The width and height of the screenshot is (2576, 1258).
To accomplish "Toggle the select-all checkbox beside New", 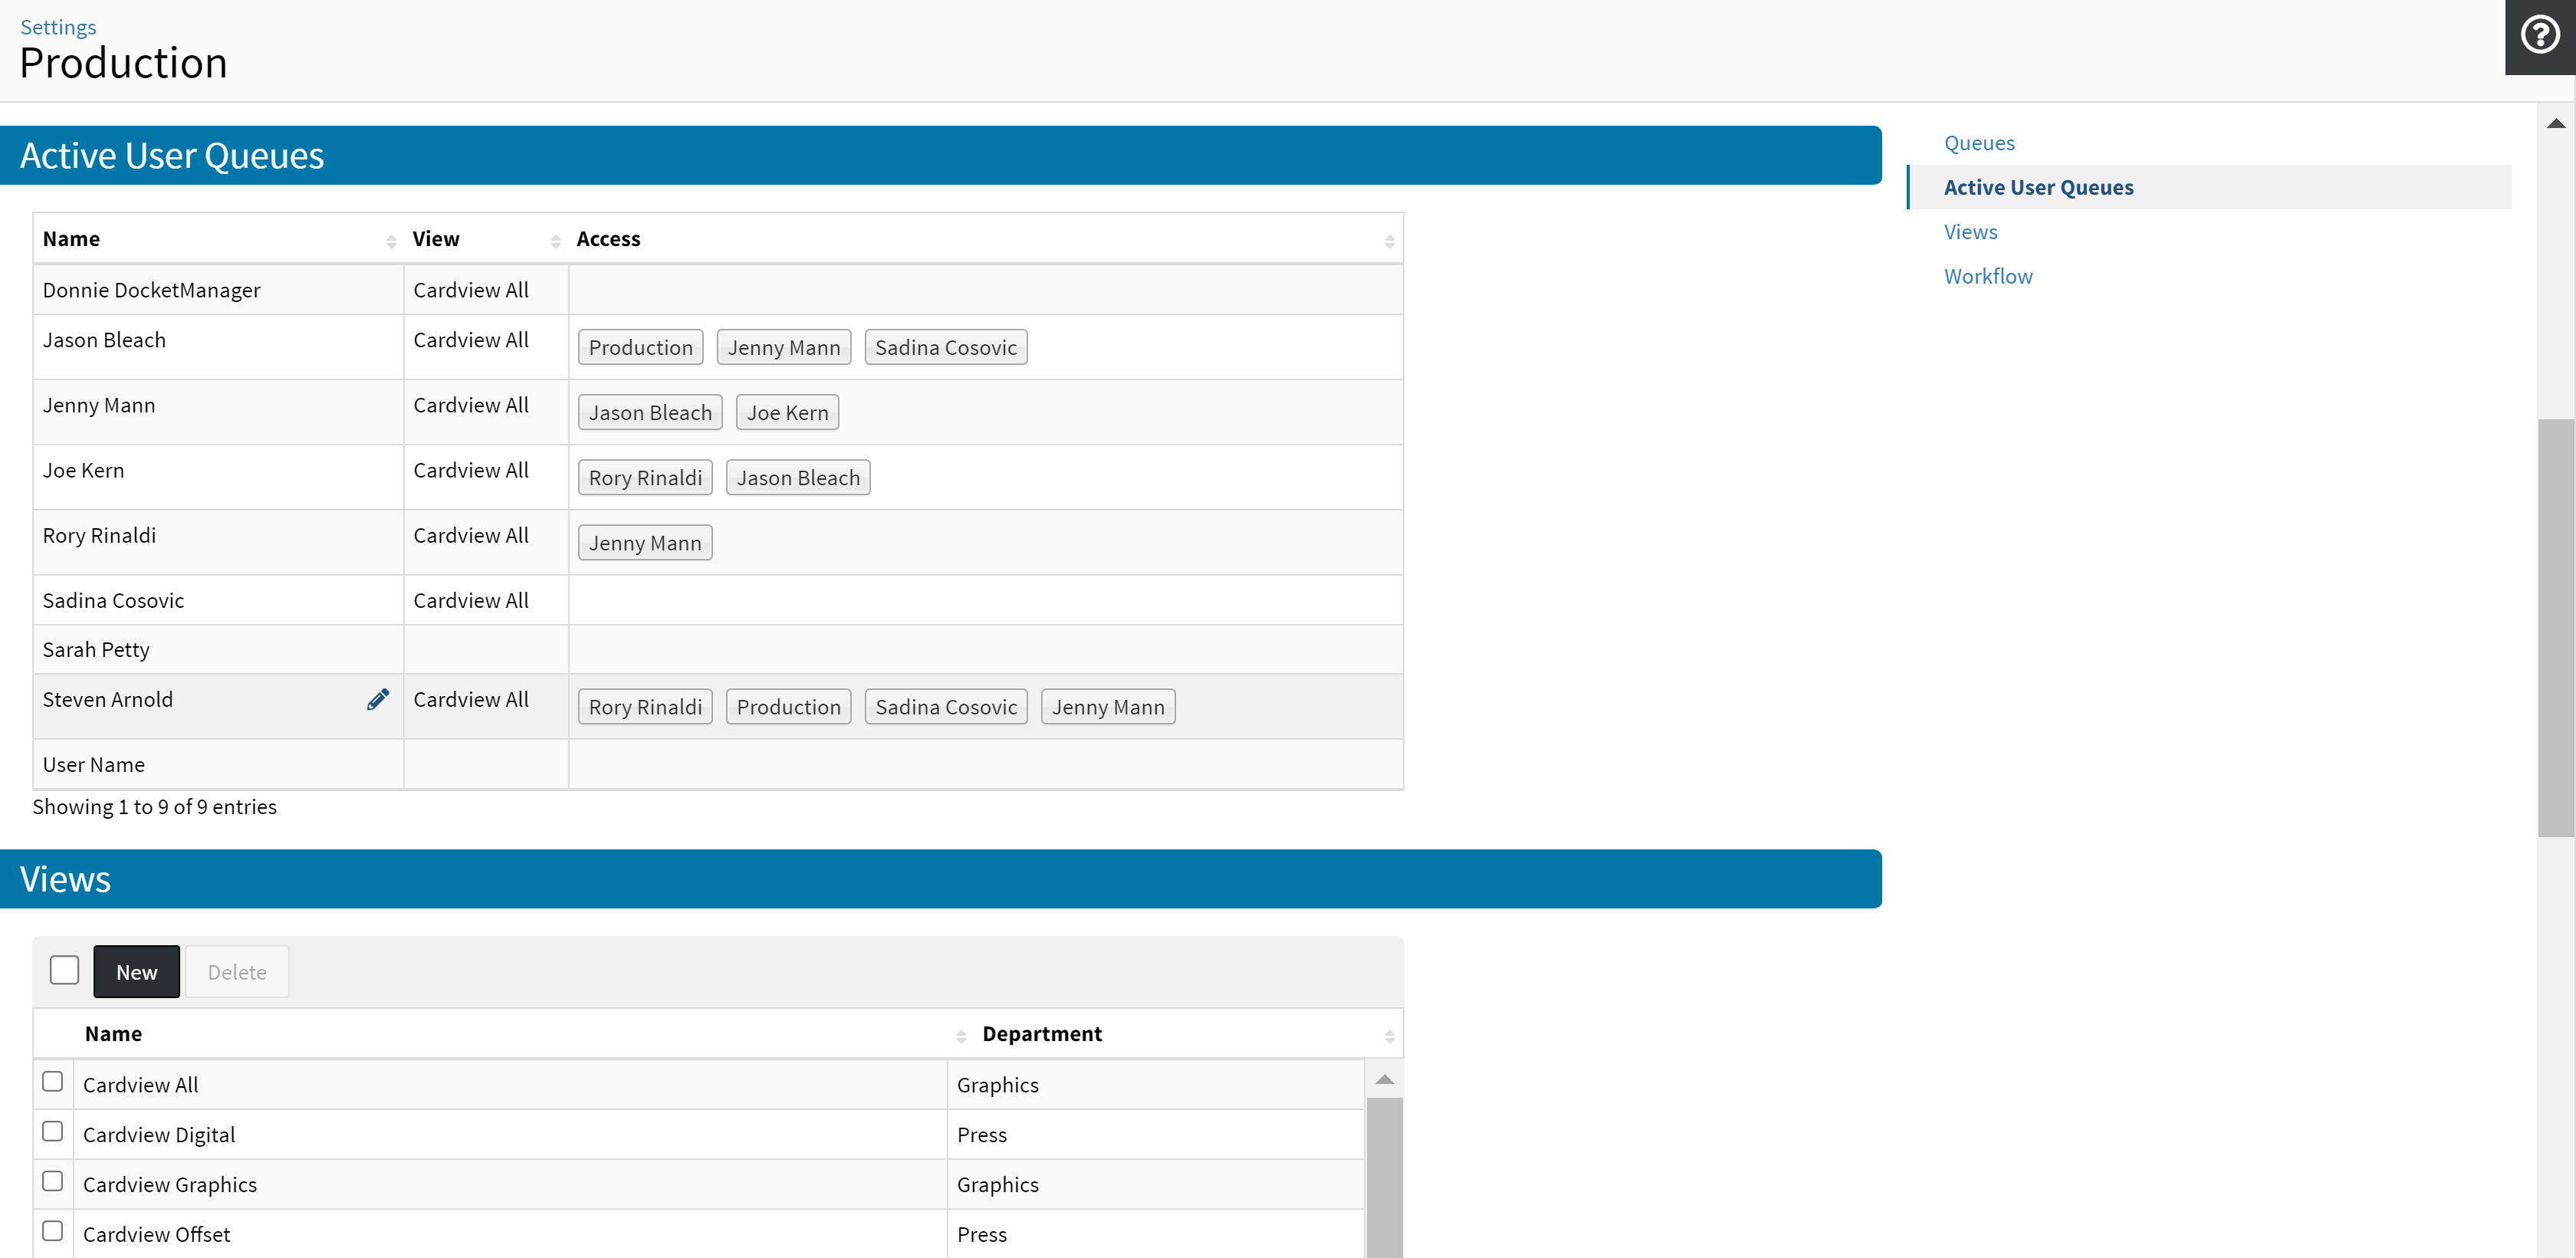I will (64, 970).
